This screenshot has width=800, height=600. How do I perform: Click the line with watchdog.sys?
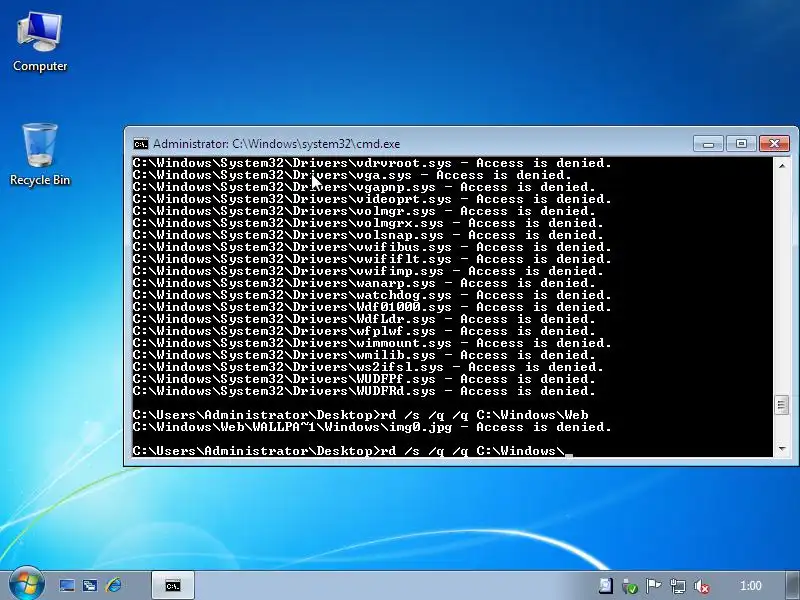click(371, 295)
